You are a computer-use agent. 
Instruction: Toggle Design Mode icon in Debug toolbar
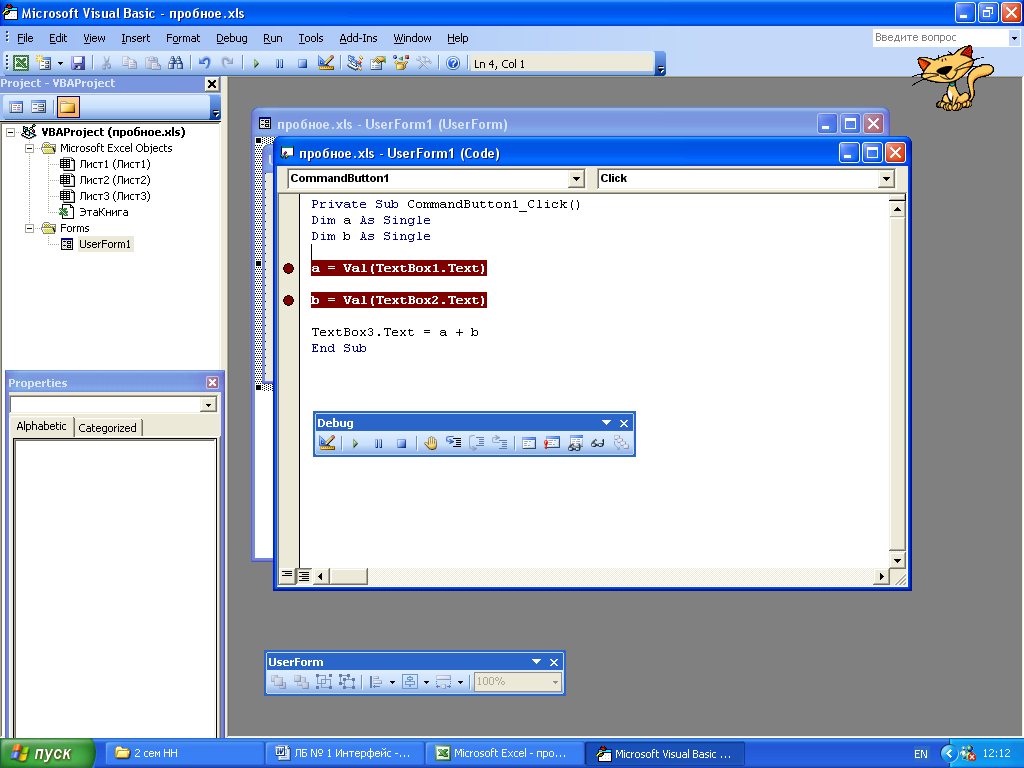click(327, 443)
